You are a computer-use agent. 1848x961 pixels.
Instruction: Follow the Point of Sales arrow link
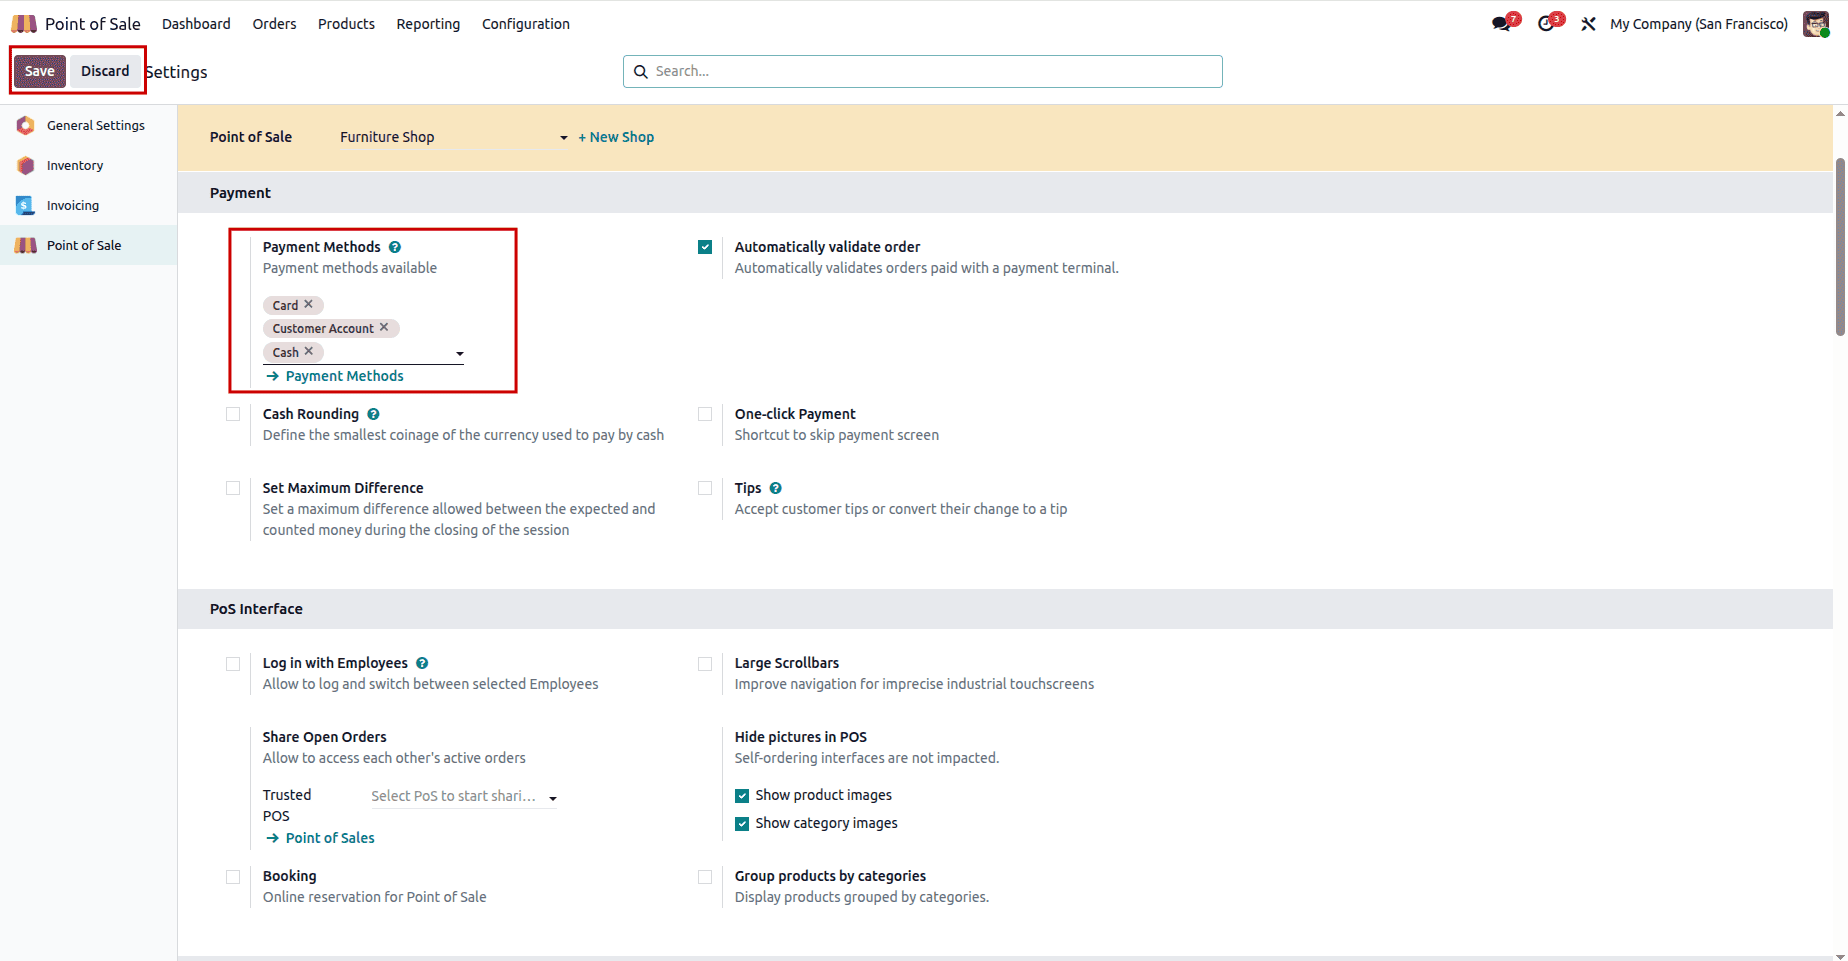(x=320, y=838)
